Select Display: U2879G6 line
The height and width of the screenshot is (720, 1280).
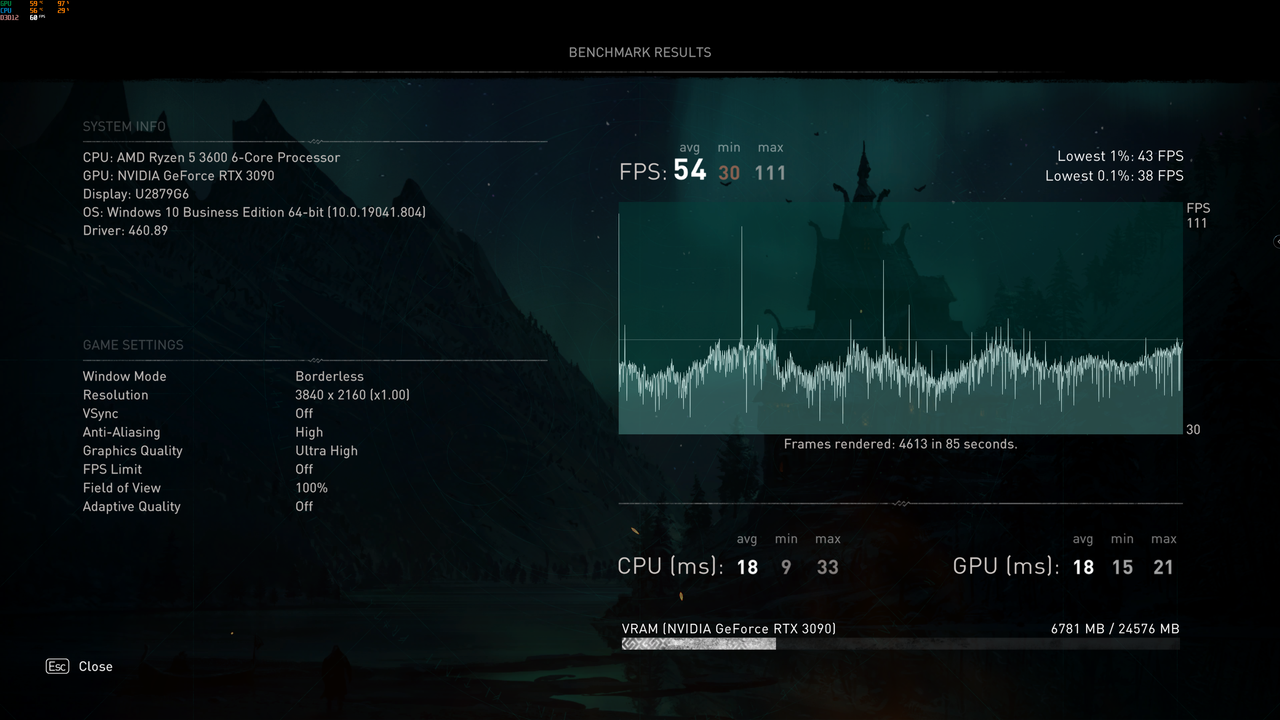click(136, 194)
